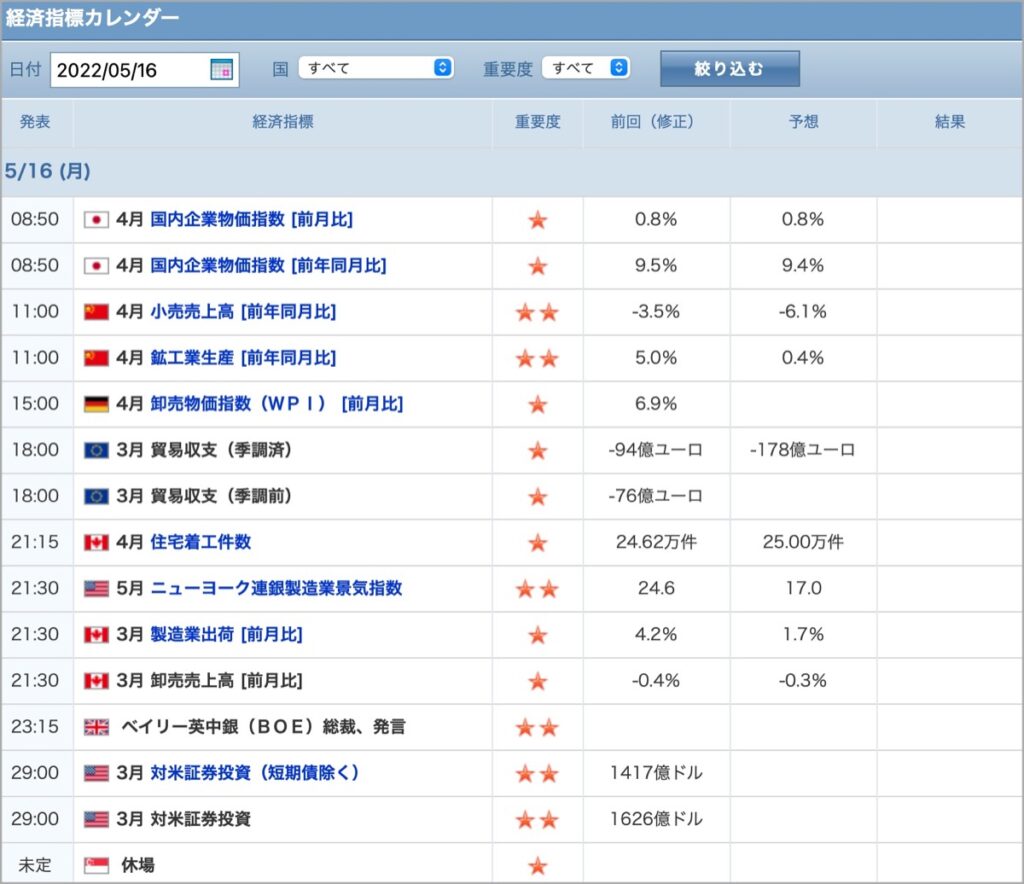The image size is (1024, 884).
Task: Click the date field showing 2022/05/16
Action: coord(144,70)
